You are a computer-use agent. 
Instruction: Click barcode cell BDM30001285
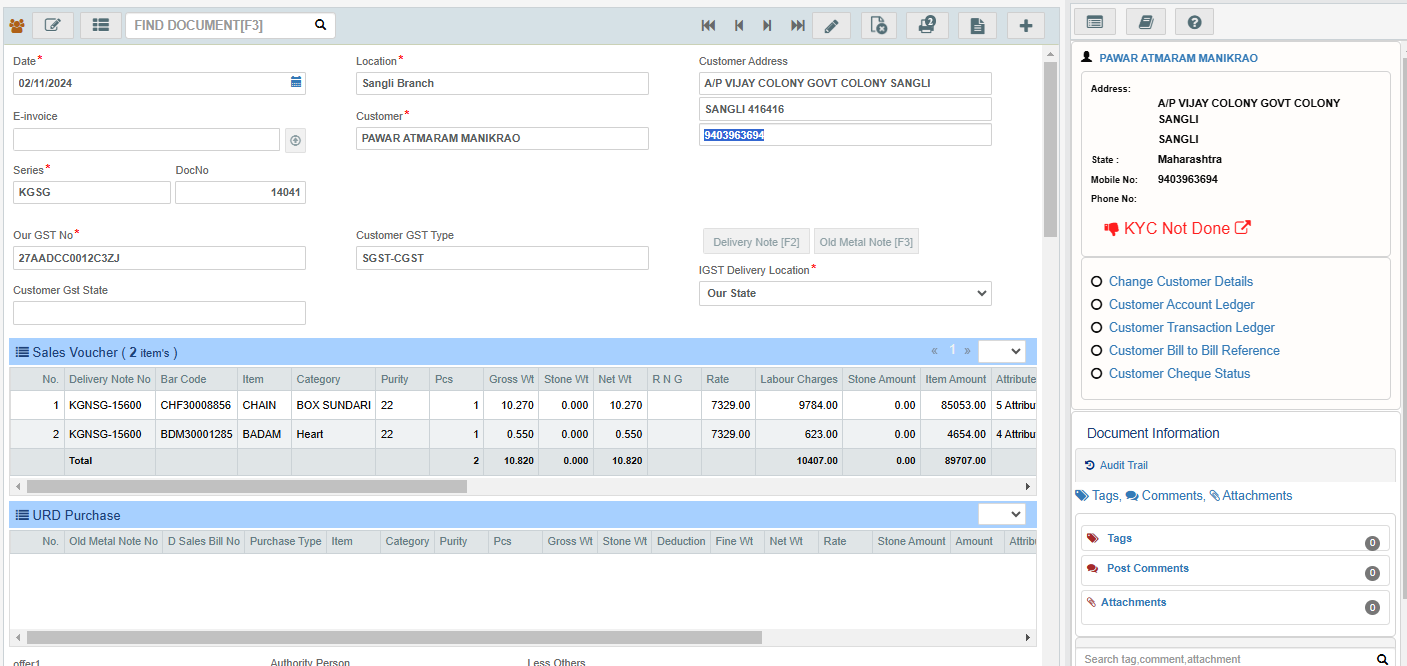(x=196, y=434)
